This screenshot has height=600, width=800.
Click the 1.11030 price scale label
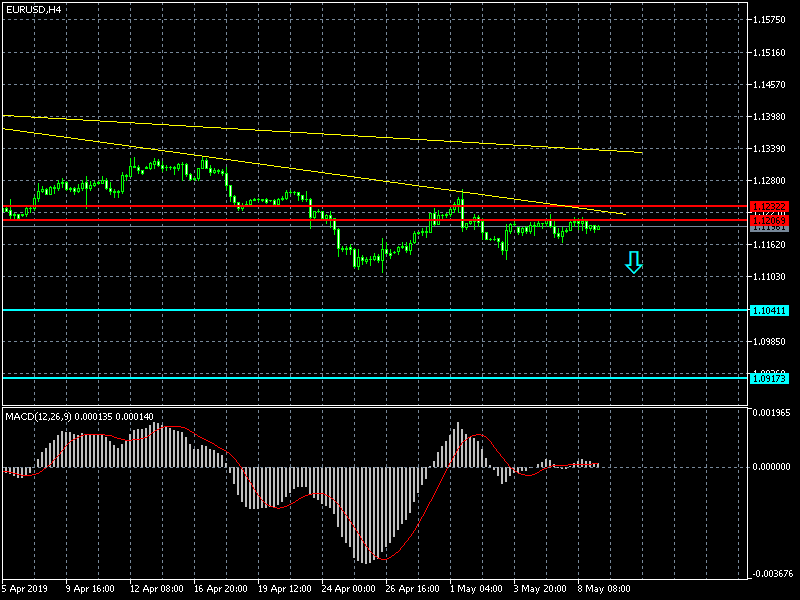click(771, 277)
